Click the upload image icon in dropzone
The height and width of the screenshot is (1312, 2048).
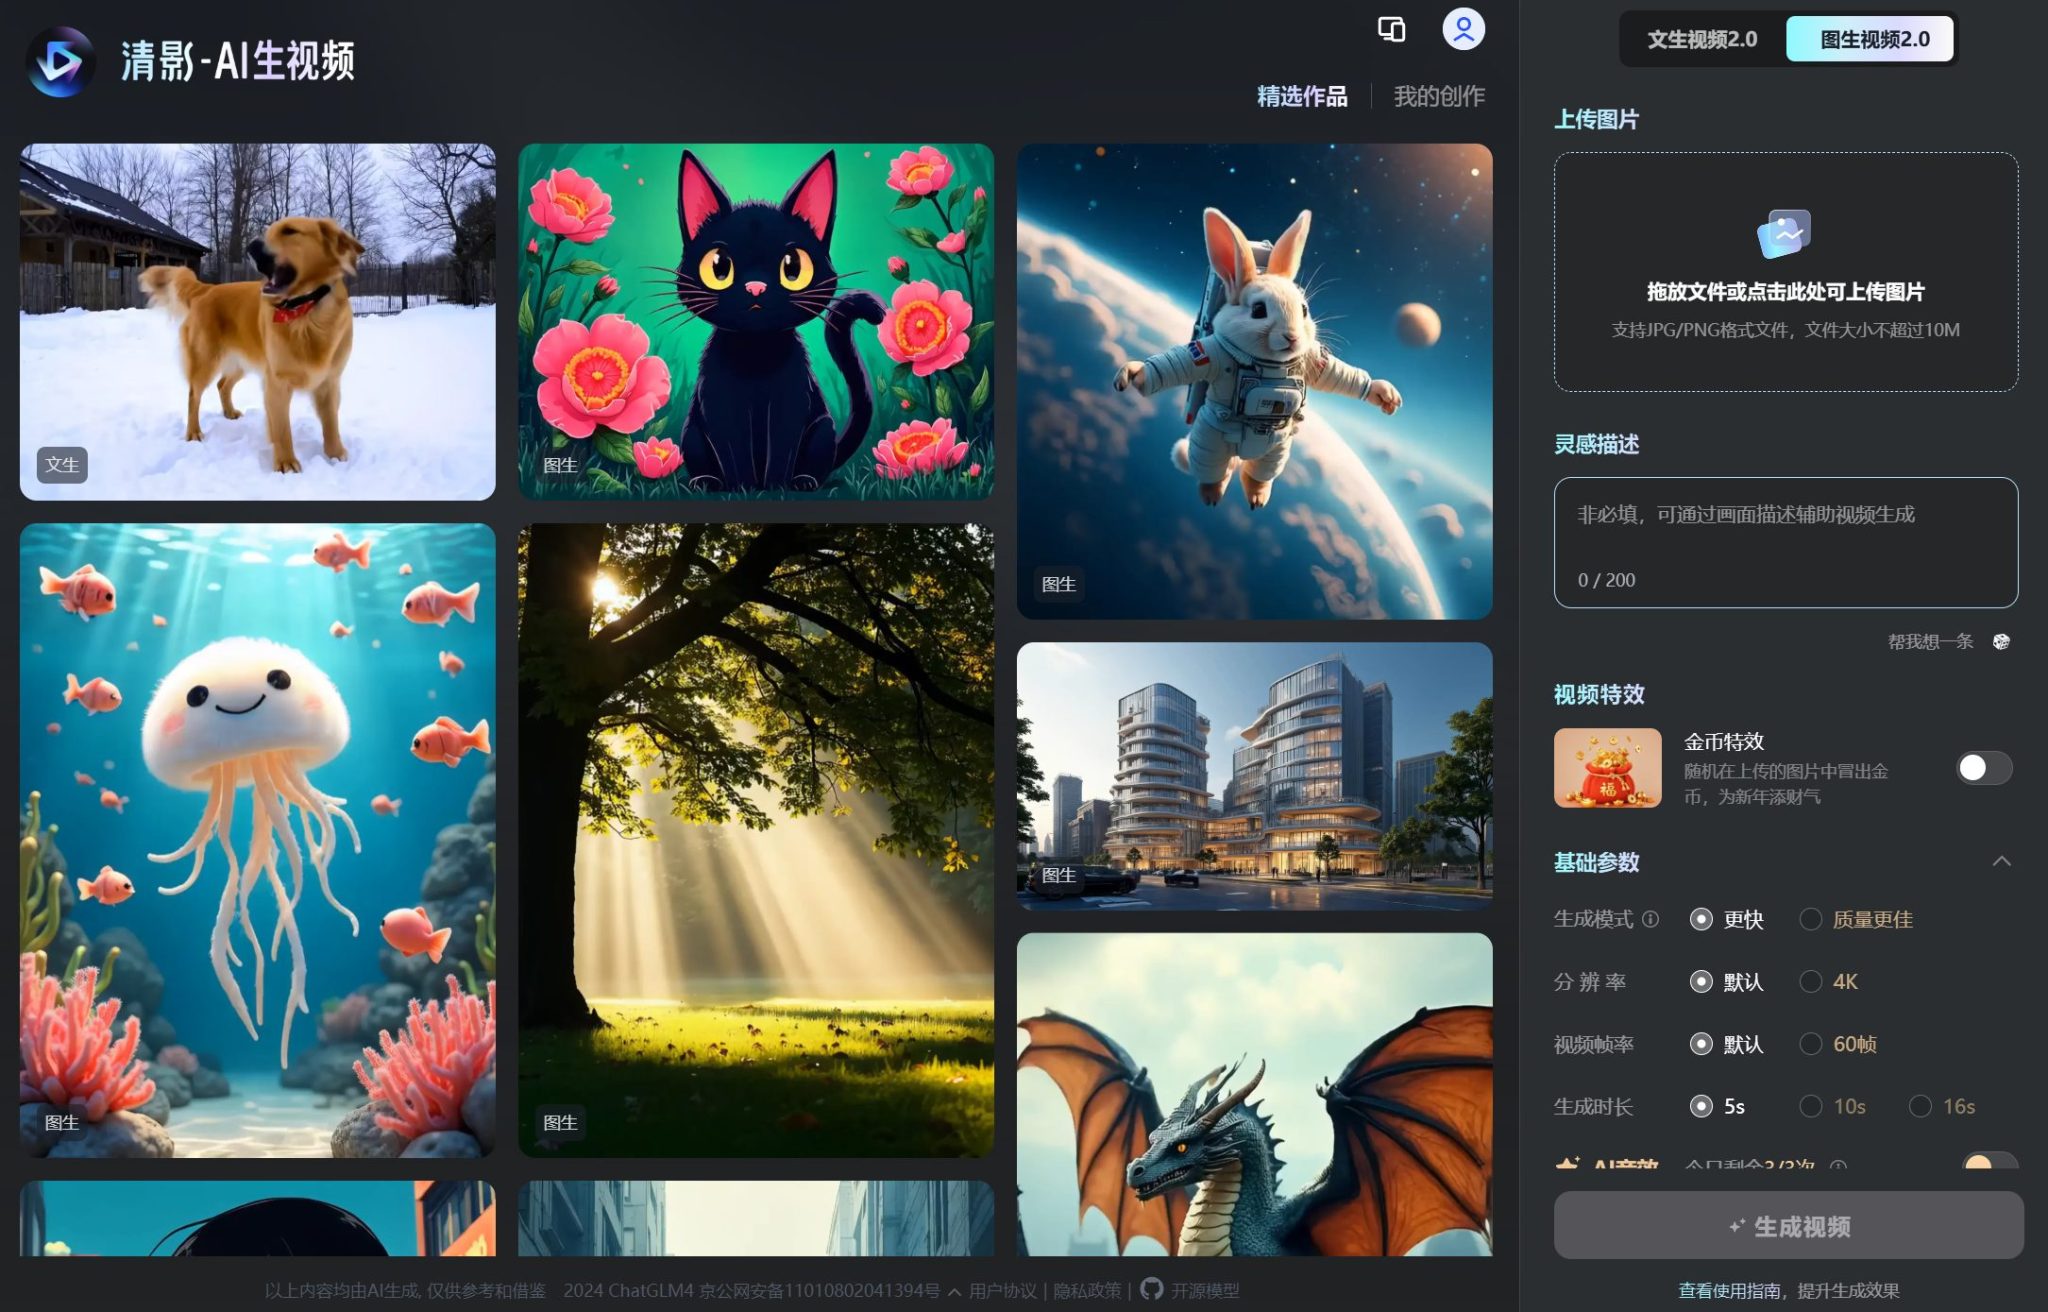click(1784, 234)
